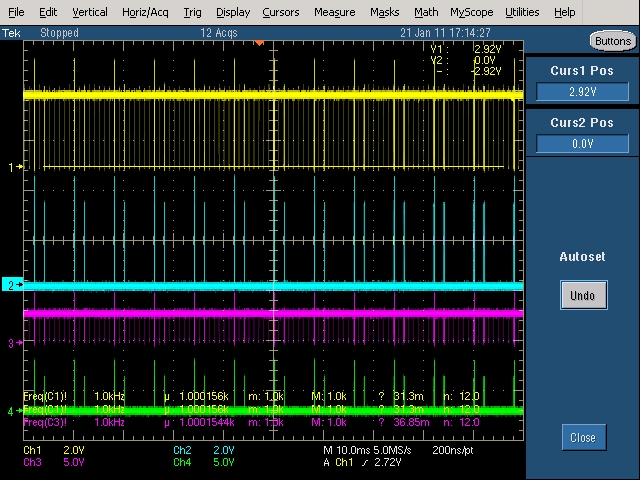Click the Undo autoset button

click(583, 295)
